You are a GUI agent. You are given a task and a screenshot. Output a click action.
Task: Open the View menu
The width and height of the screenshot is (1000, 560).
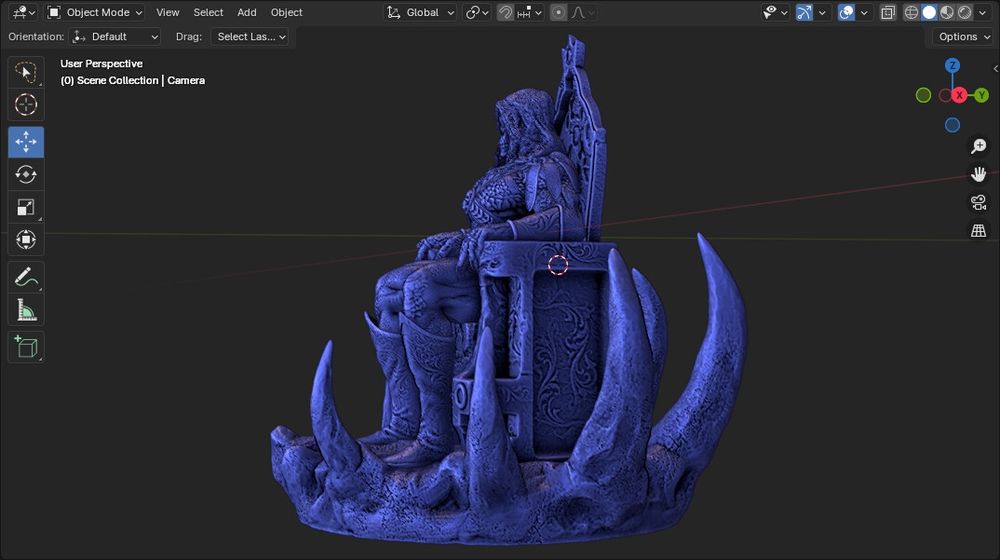pos(168,13)
